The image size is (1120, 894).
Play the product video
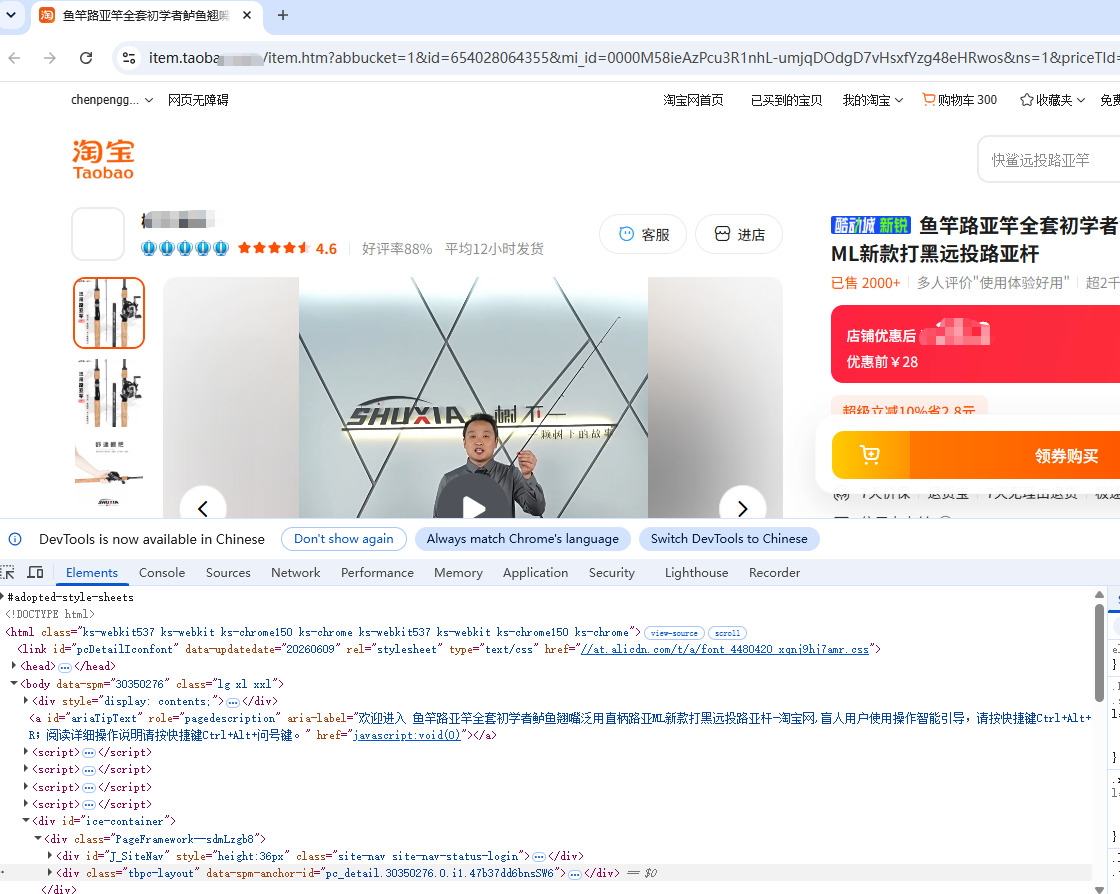click(x=473, y=506)
